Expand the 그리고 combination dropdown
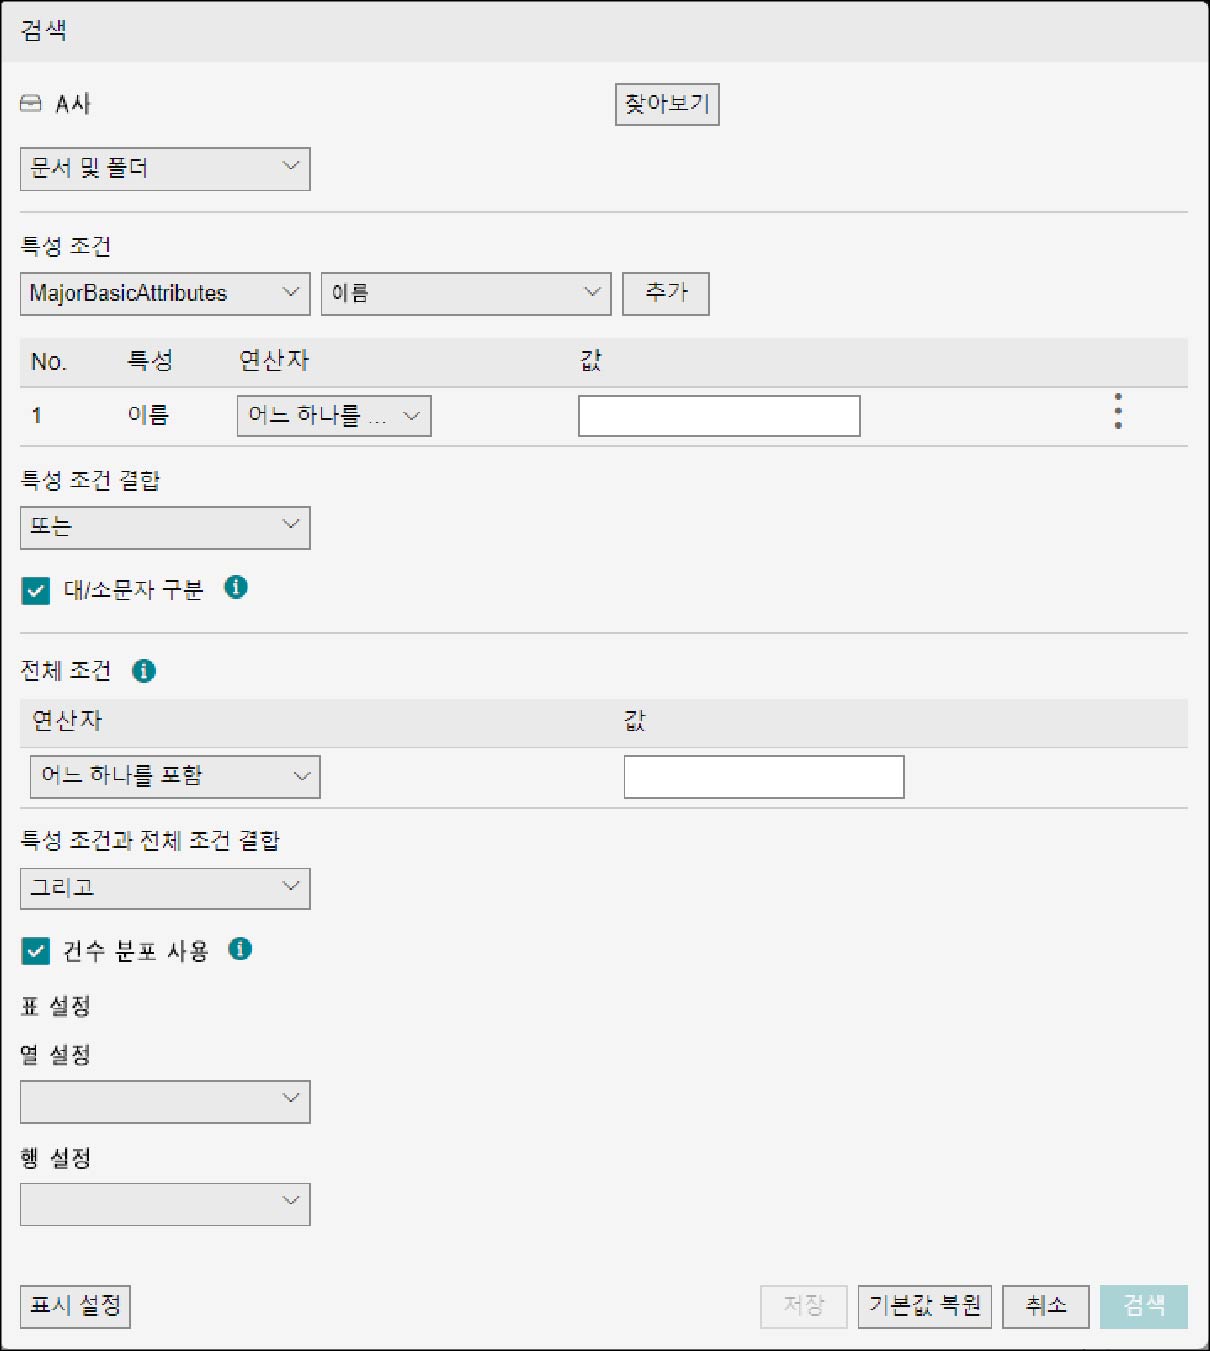The width and height of the screenshot is (1210, 1351). coord(165,888)
